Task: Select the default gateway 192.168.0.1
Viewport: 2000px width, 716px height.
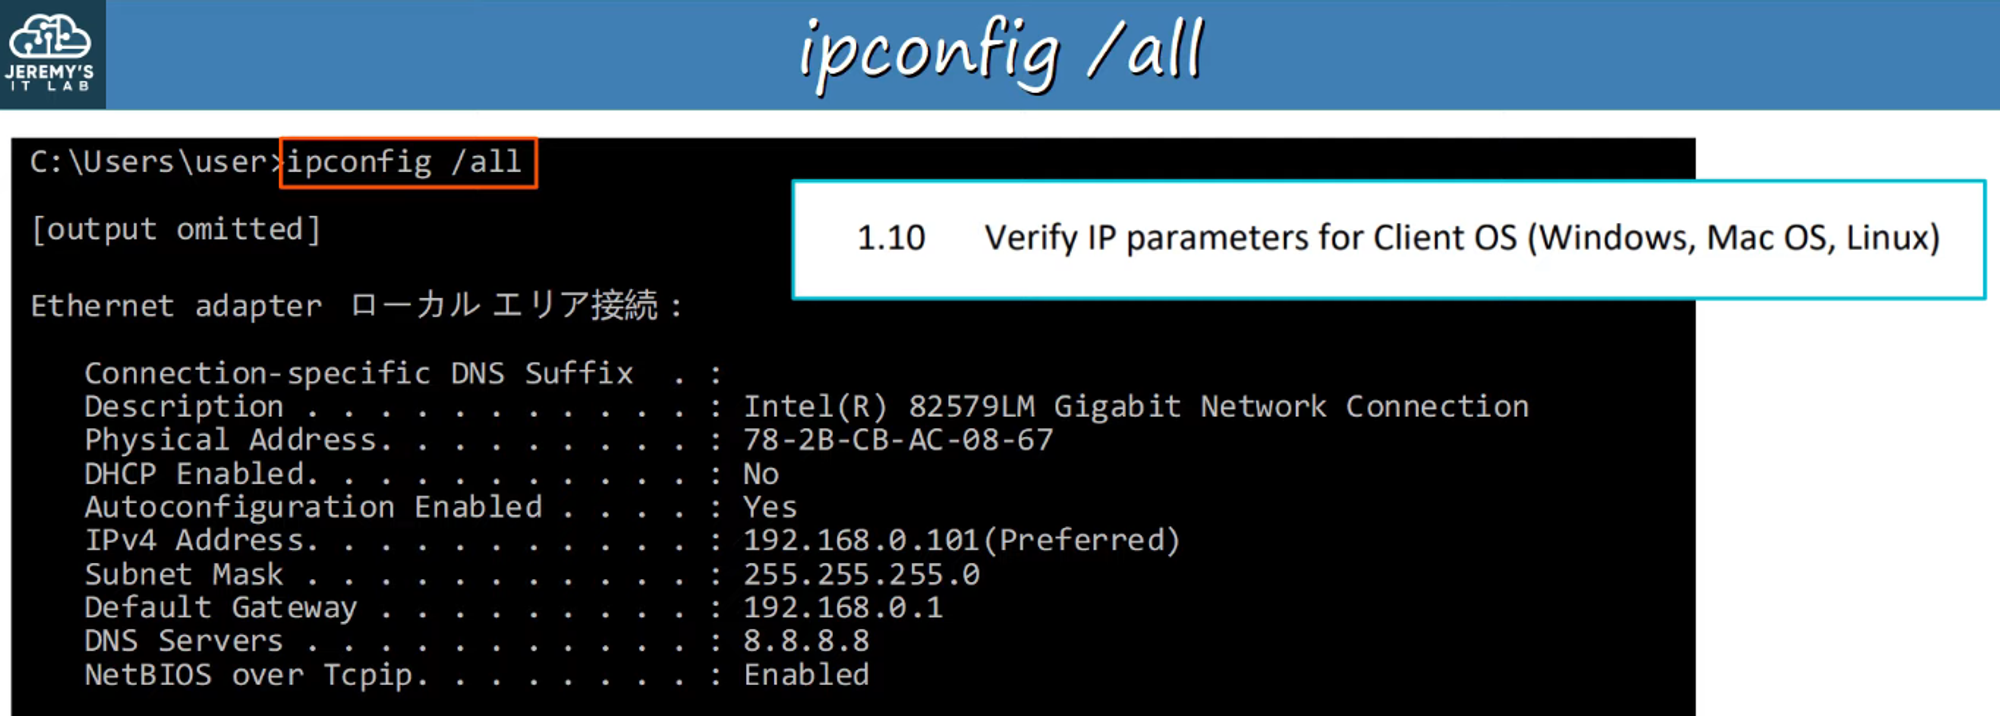Action: click(842, 608)
